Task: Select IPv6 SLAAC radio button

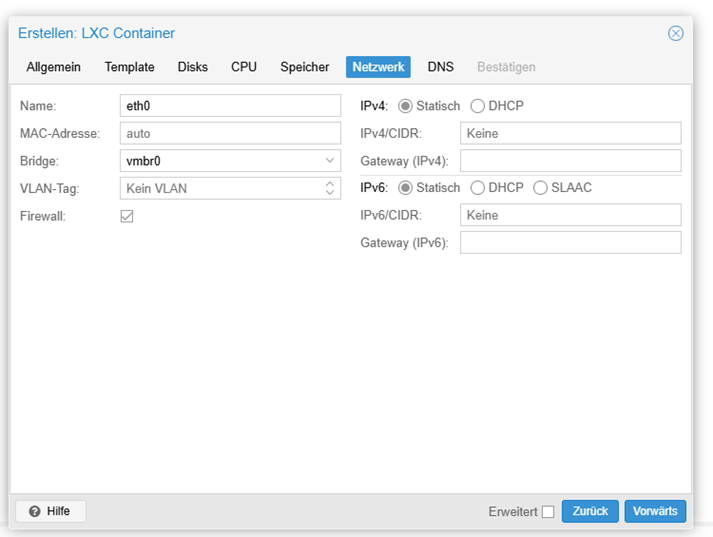Action: tap(540, 188)
